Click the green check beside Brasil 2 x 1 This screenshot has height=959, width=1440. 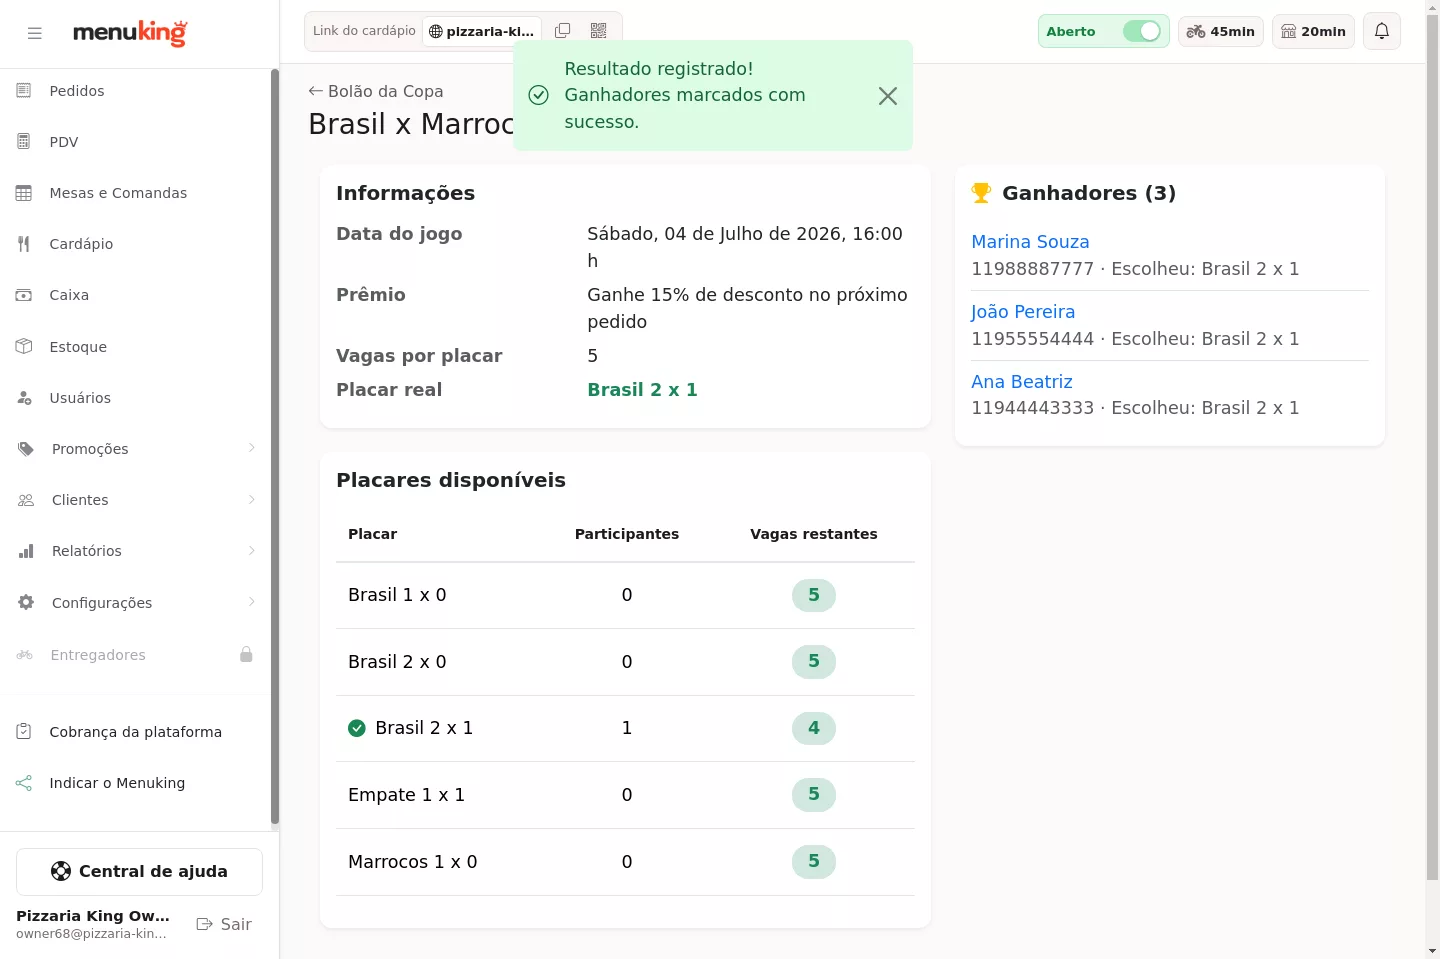click(x=357, y=728)
